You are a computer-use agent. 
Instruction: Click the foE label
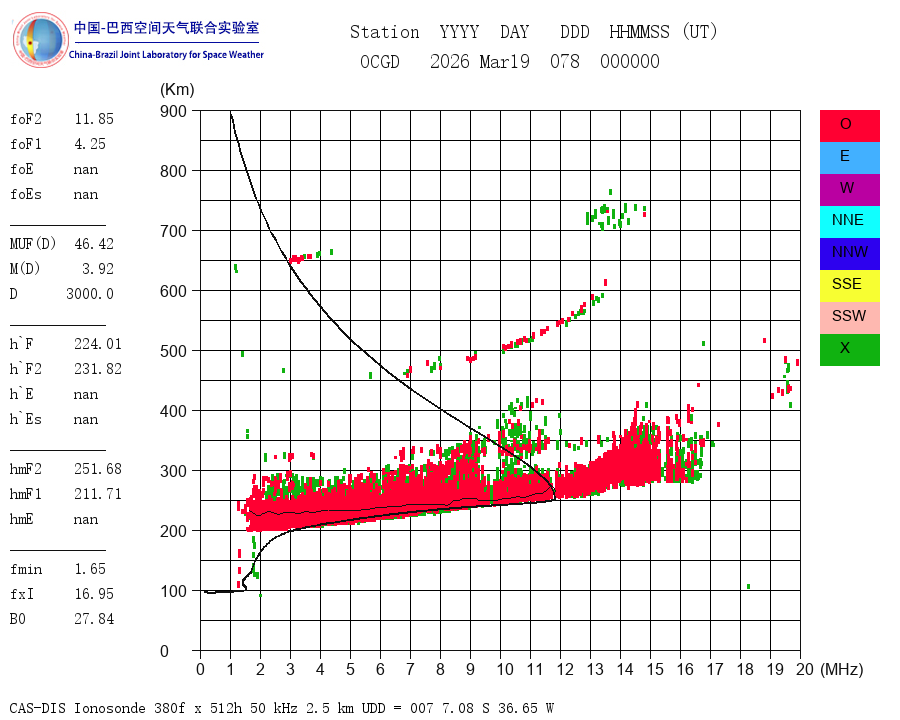pos(22,169)
